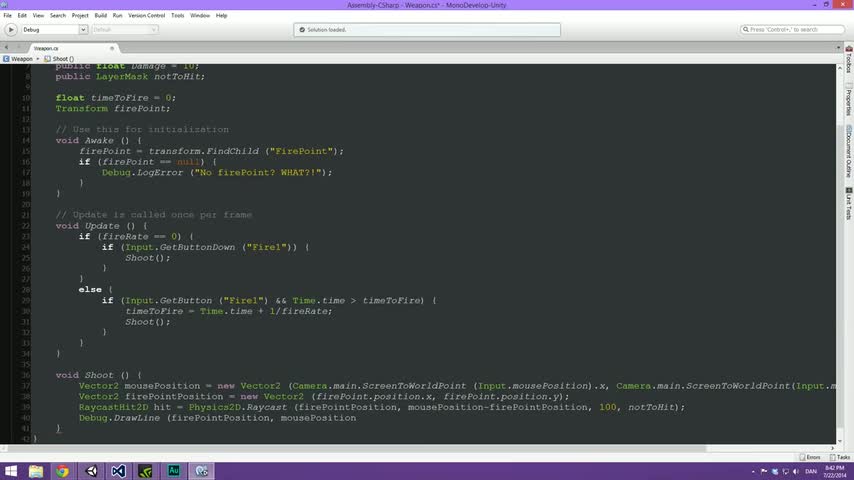Open File Explorer from taskbar
This screenshot has height=480, width=854.
[x=36, y=471]
